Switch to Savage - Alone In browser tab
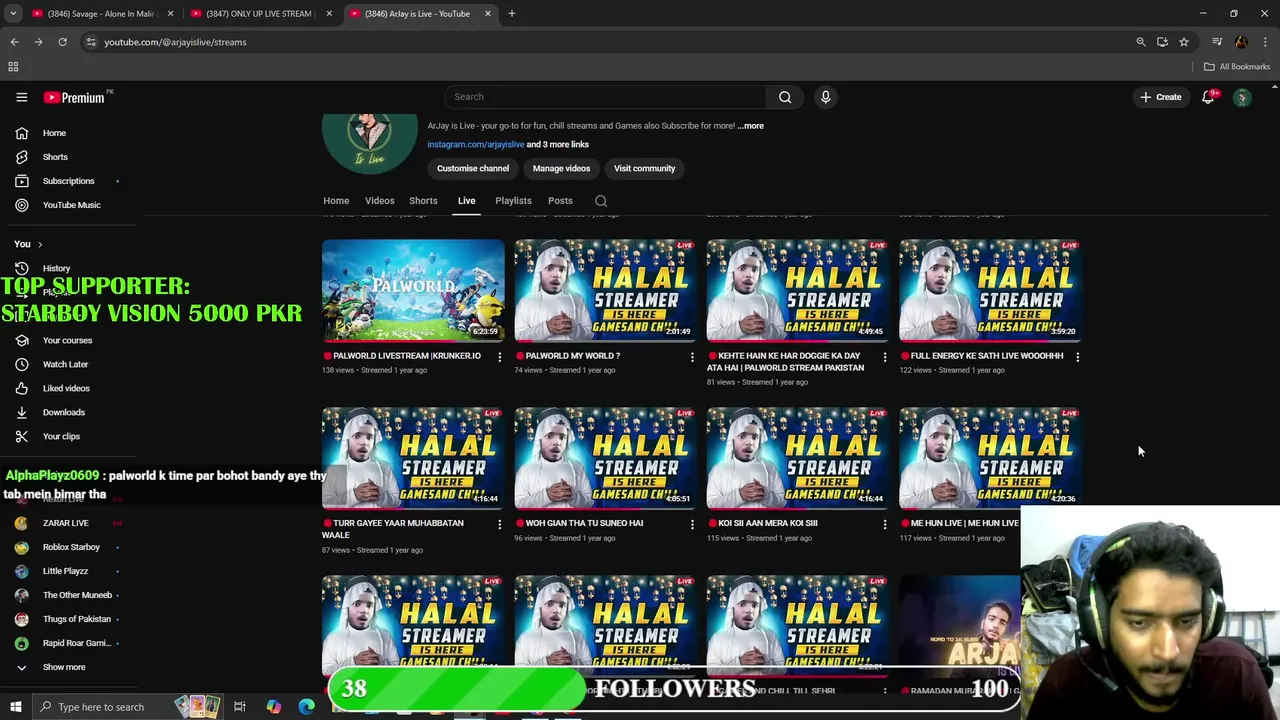 tap(100, 14)
